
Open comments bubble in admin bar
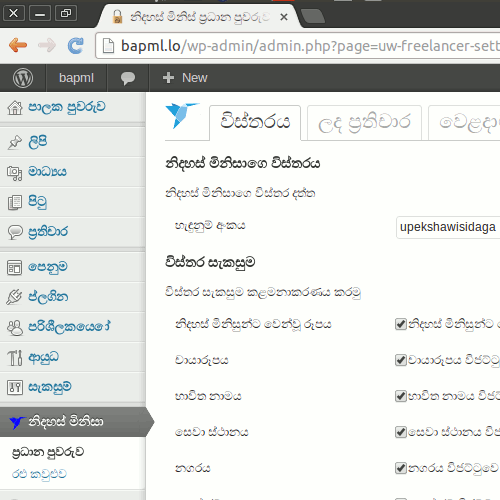pos(128,78)
